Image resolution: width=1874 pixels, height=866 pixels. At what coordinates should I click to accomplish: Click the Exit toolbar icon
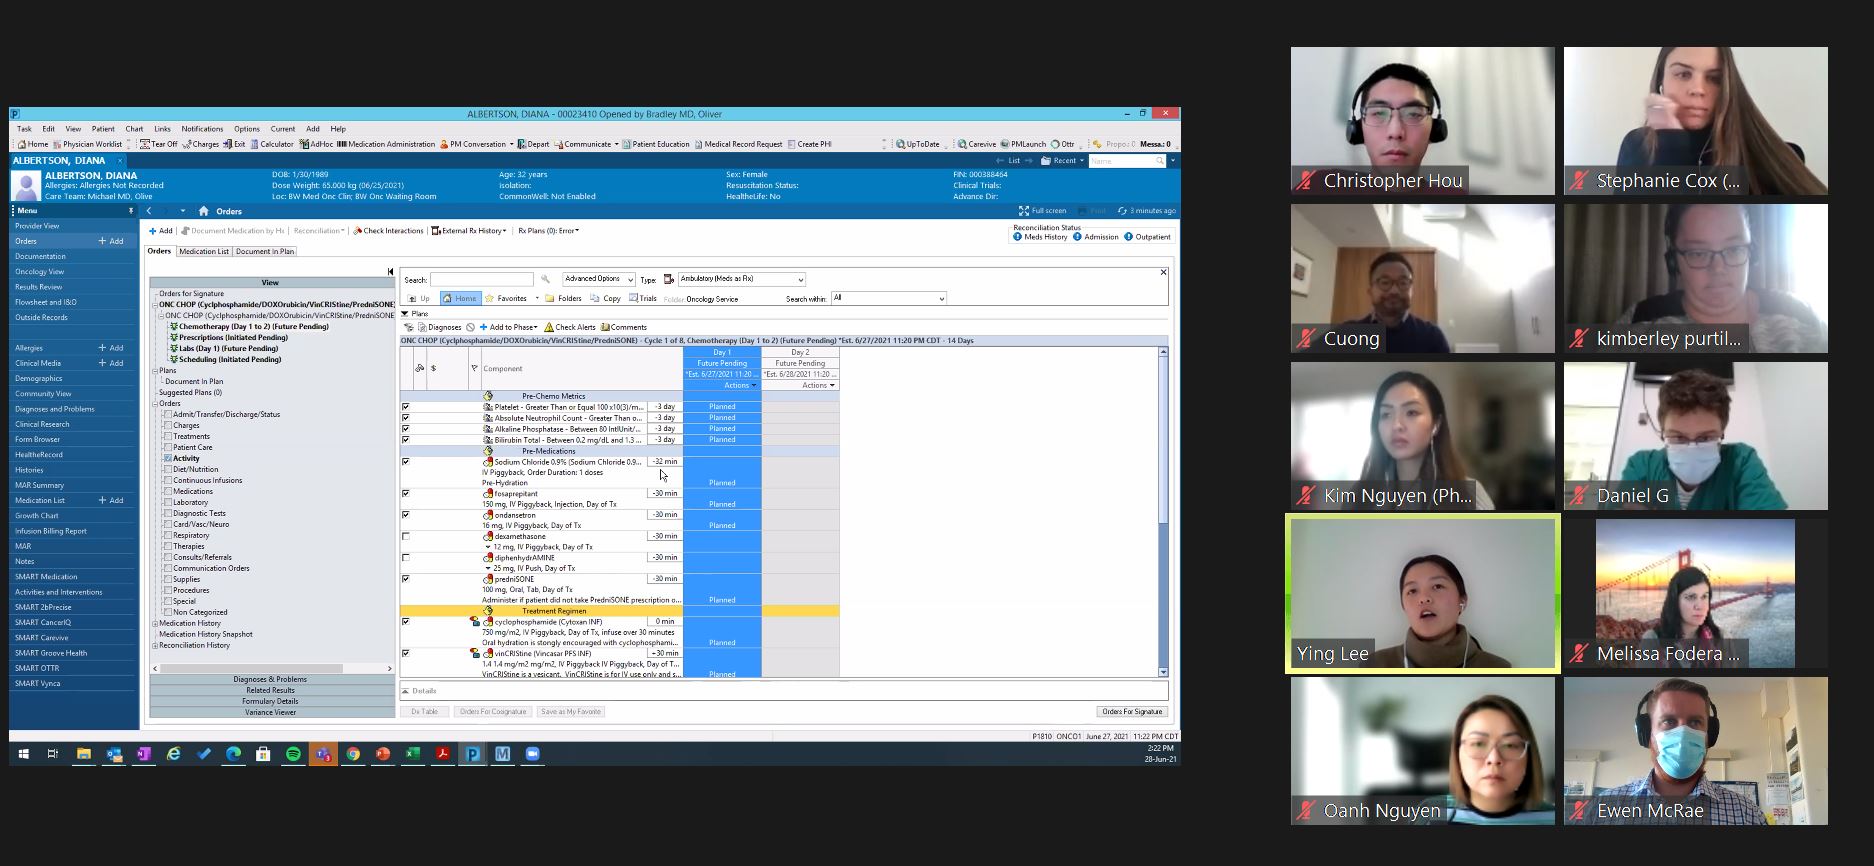pyautogui.click(x=235, y=144)
